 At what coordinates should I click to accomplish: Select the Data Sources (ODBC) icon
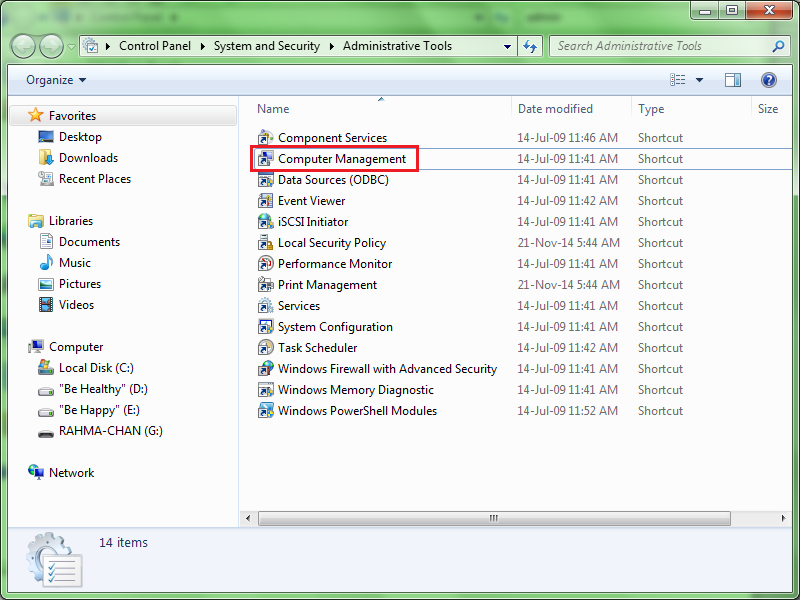point(265,180)
